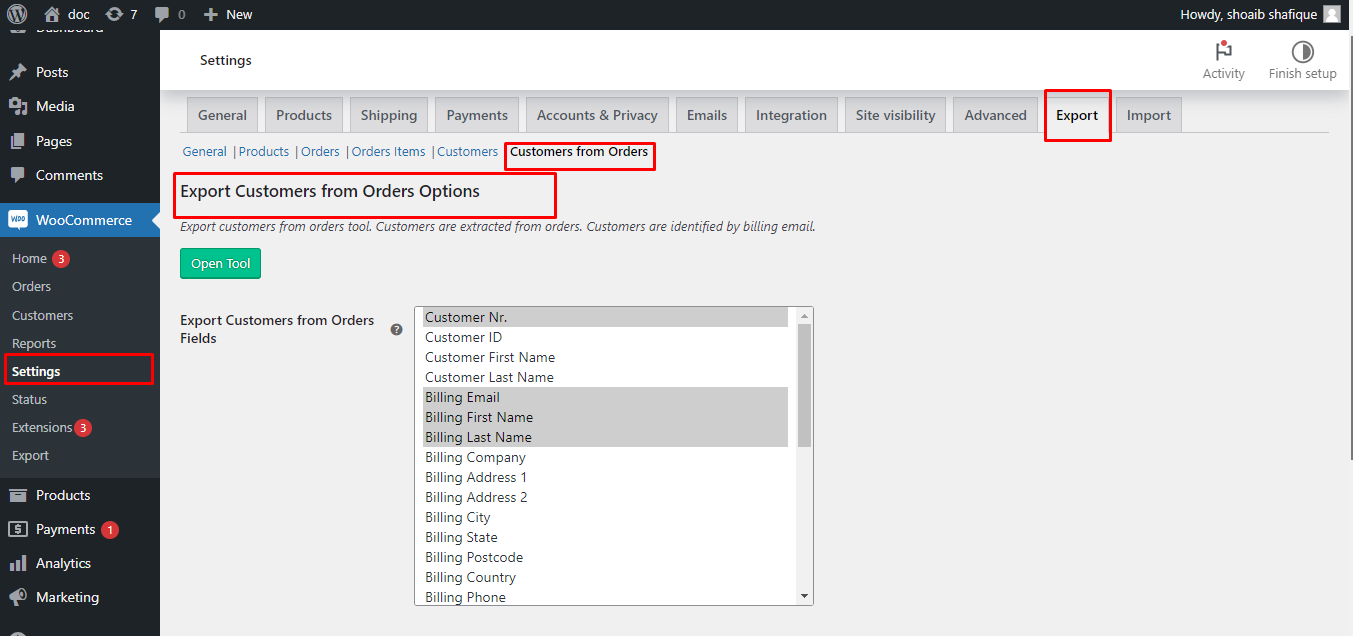
Task: Click Howdy, shoaib shafique account text
Action: pyautogui.click(x=1247, y=14)
